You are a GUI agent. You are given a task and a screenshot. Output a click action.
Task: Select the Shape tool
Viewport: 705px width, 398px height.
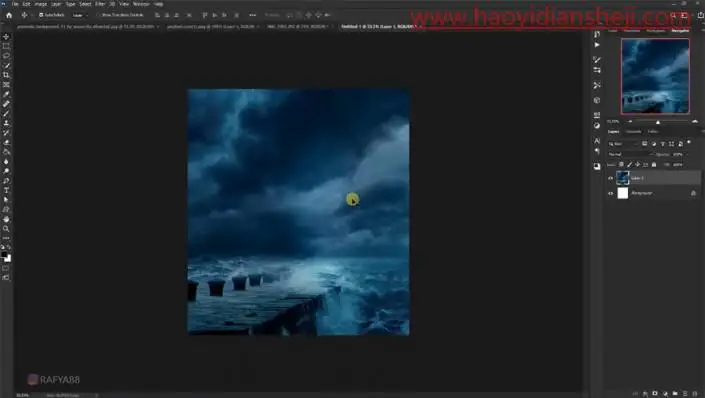click(x=6, y=210)
